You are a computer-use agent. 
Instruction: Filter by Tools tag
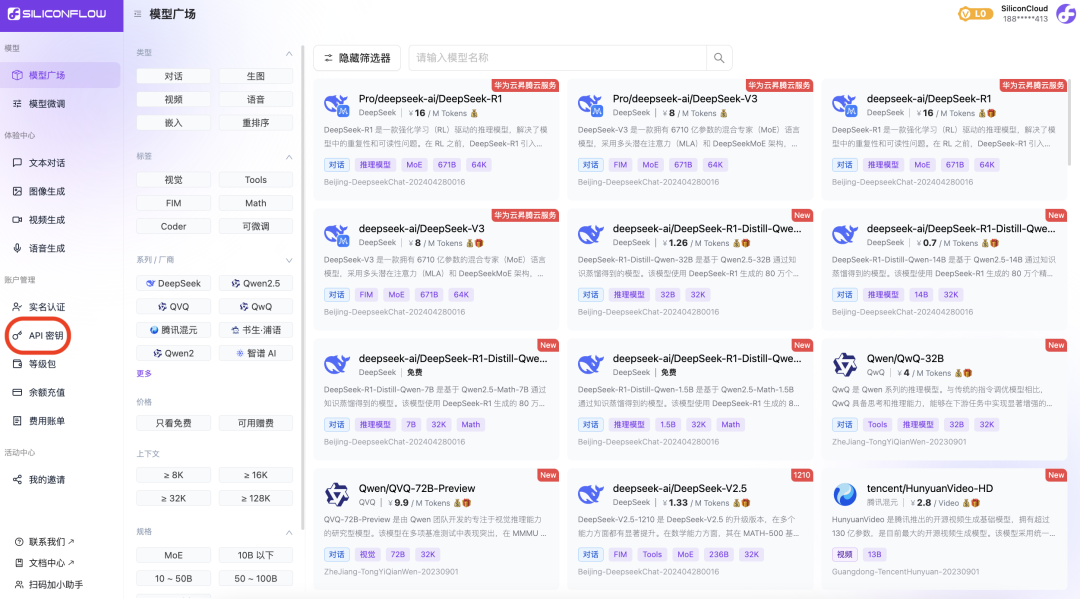(x=256, y=180)
